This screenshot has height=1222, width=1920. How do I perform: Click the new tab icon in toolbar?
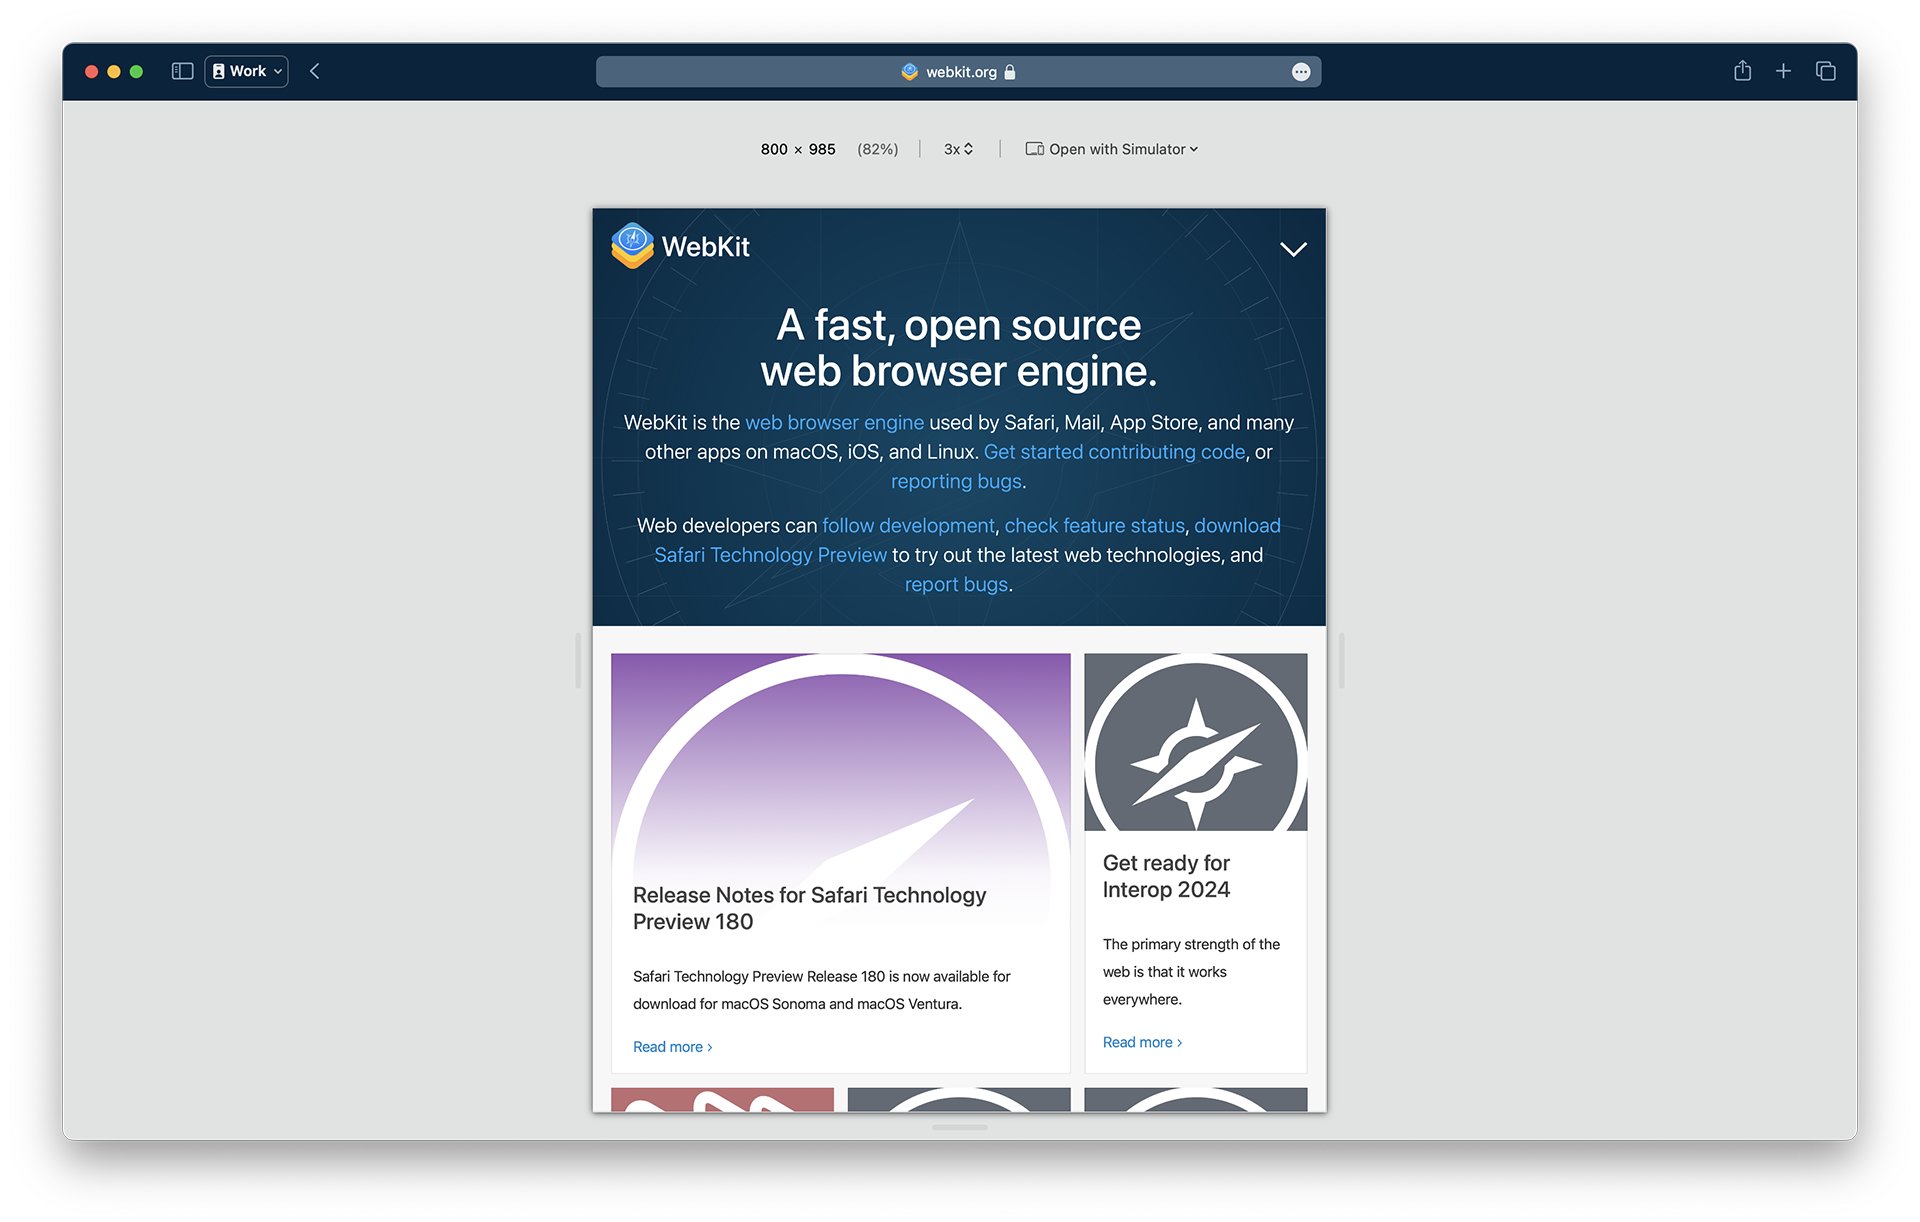click(1784, 71)
